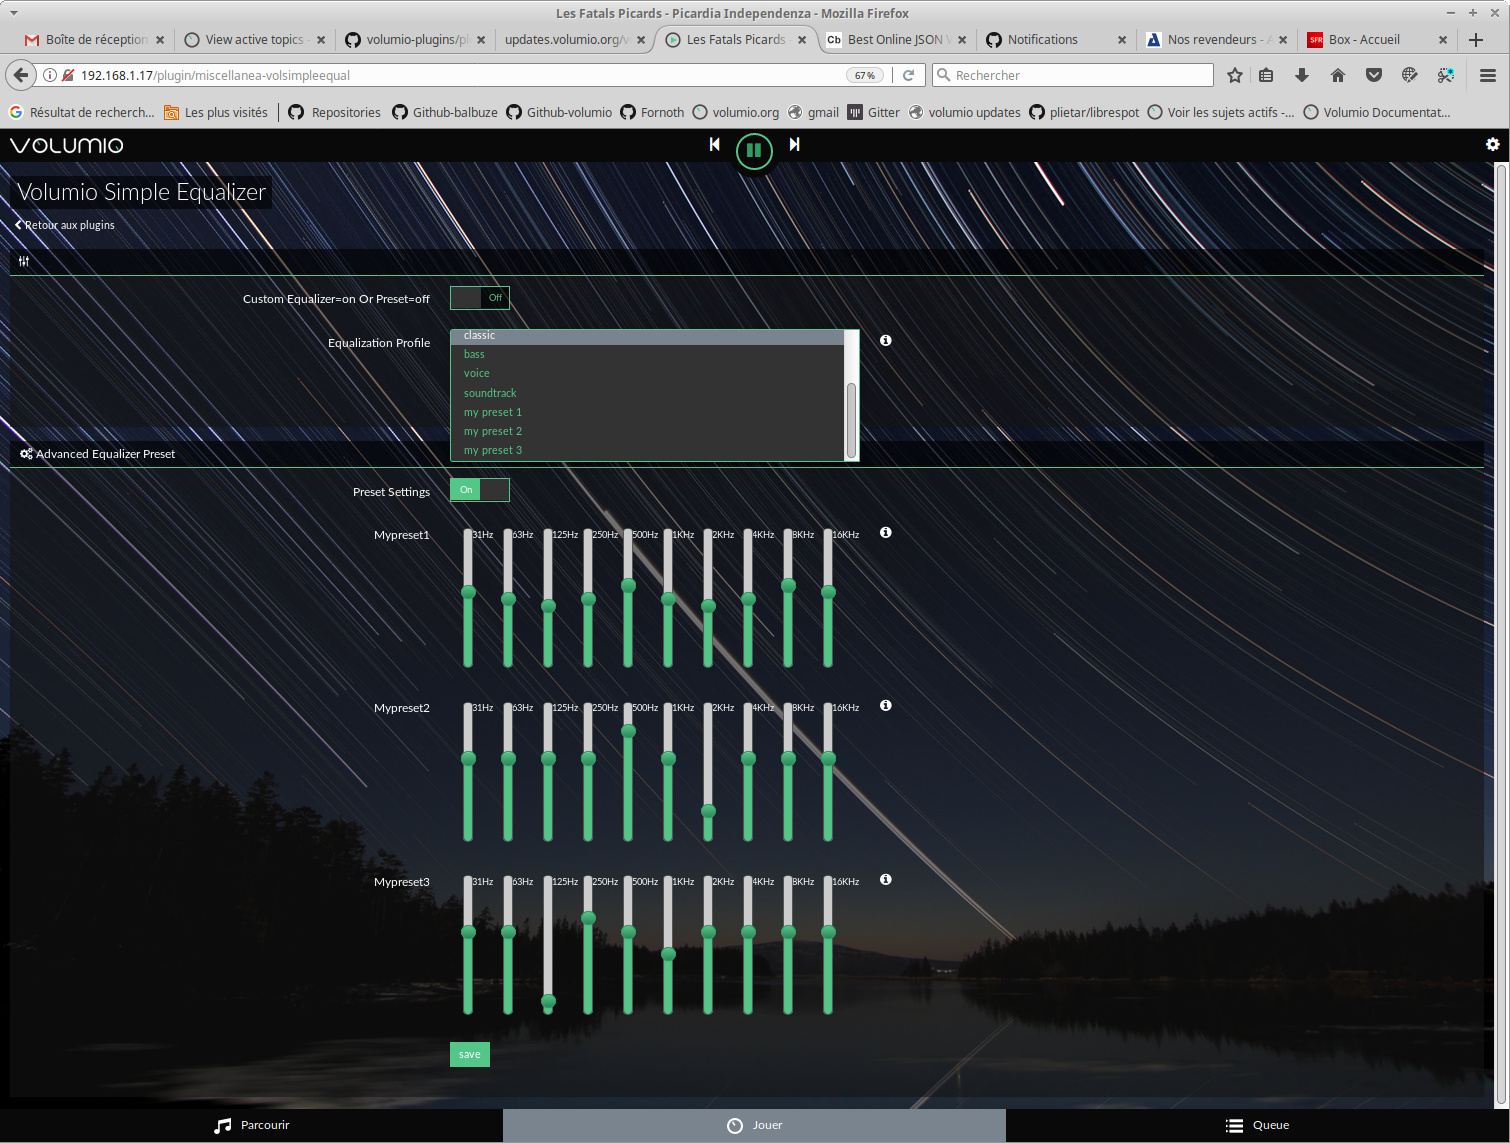The width and height of the screenshot is (1510, 1143).
Task: Save the equalizer presets
Action: (x=470, y=1054)
